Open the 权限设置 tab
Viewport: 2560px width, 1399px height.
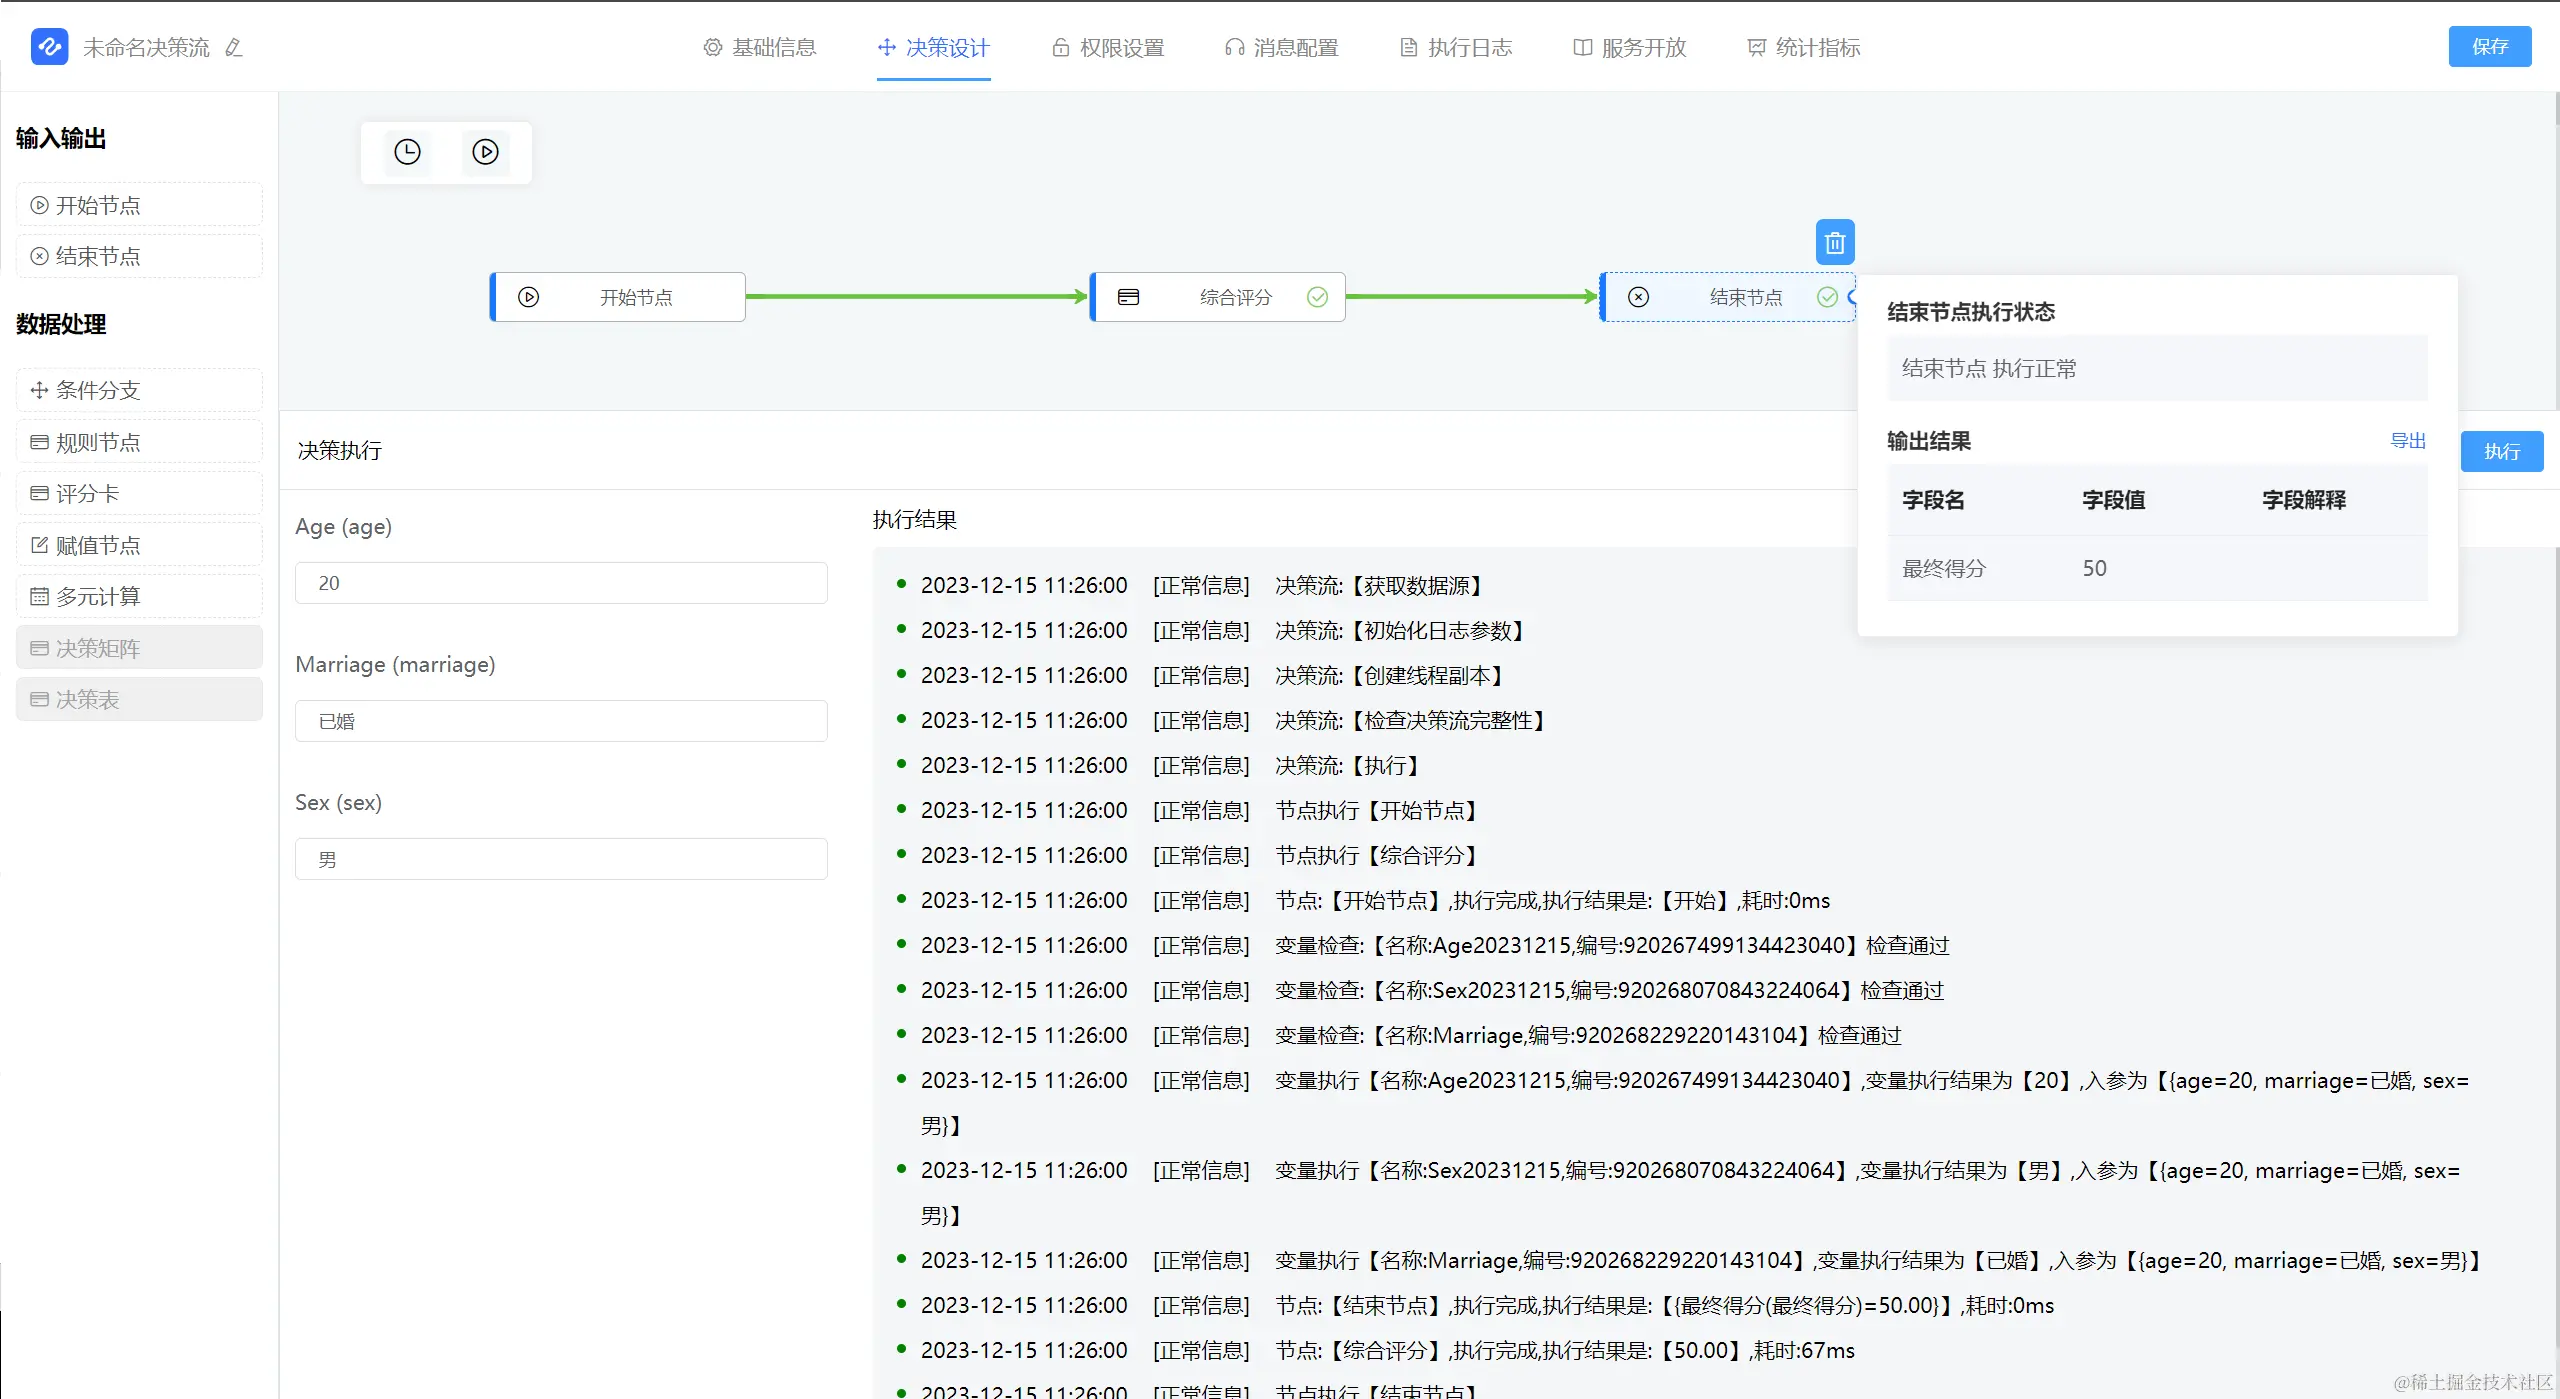pos(1108,47)
